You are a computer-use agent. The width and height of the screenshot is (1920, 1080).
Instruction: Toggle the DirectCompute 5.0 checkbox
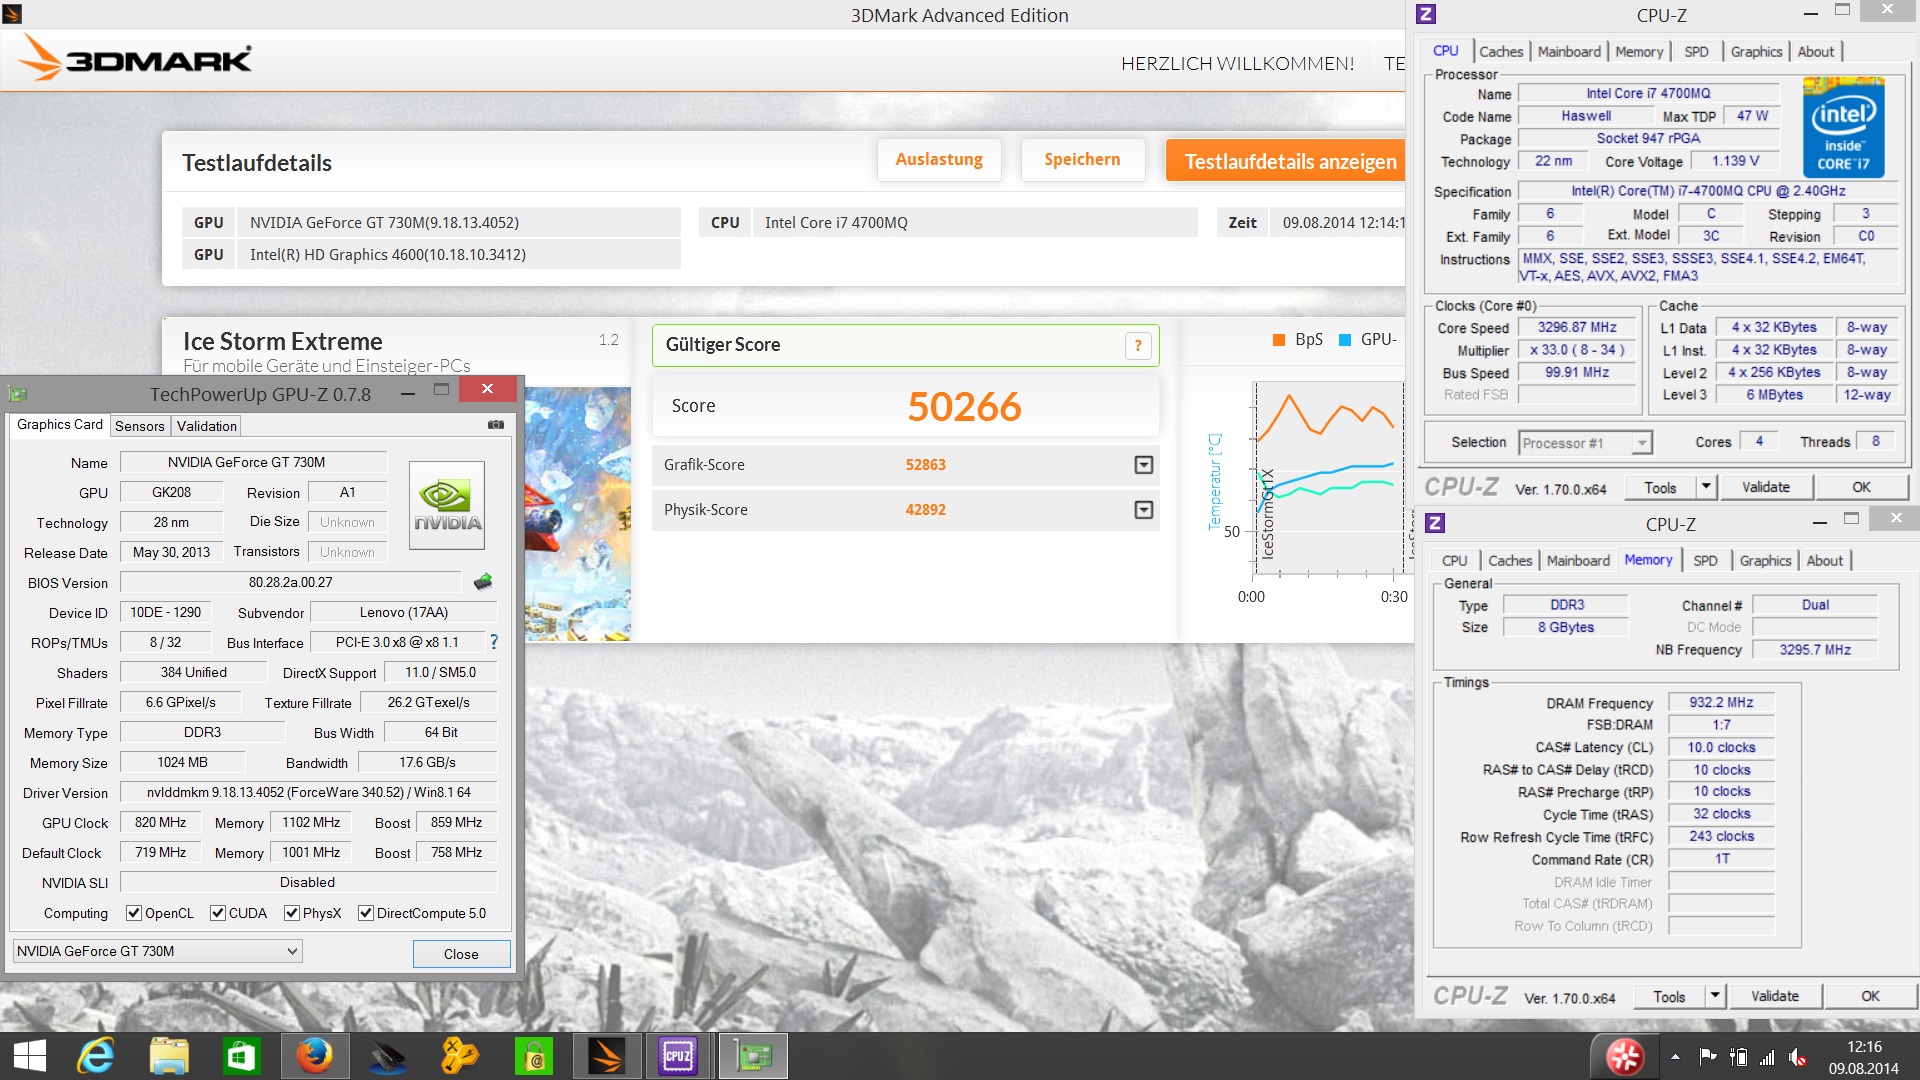[365, 913]
